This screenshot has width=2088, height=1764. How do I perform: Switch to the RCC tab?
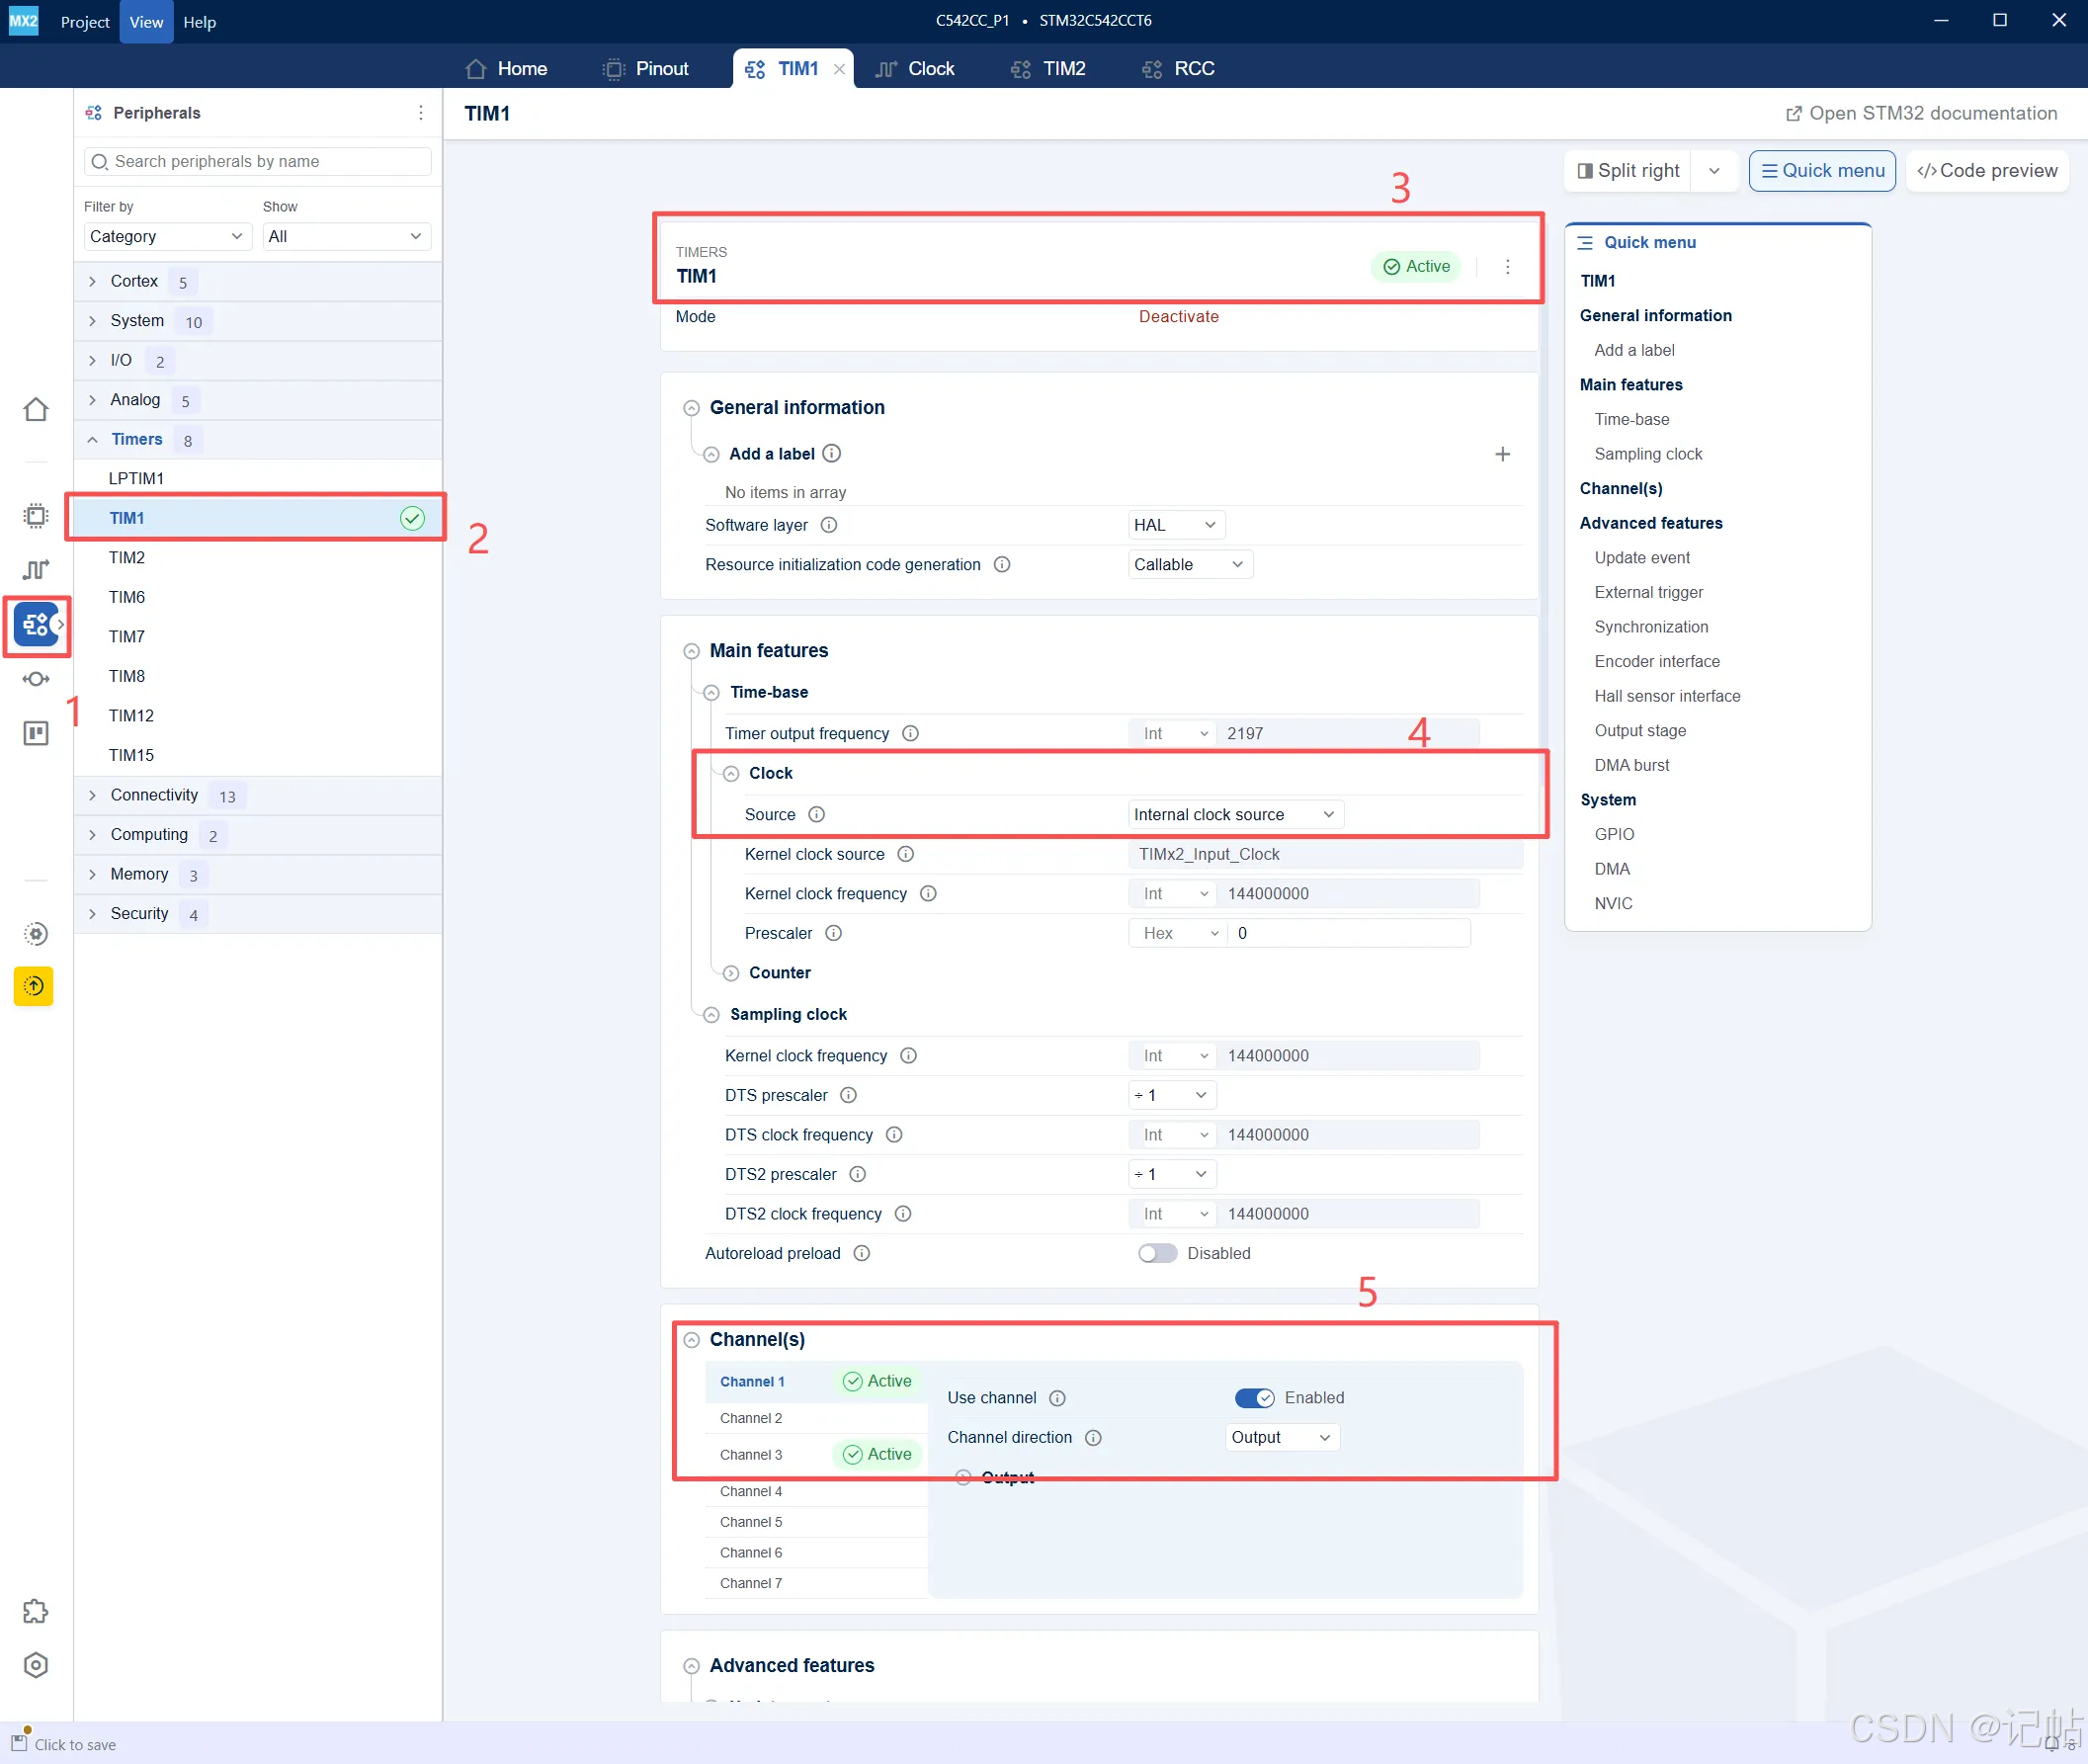pyautogui.click(x=1179, y=69)
